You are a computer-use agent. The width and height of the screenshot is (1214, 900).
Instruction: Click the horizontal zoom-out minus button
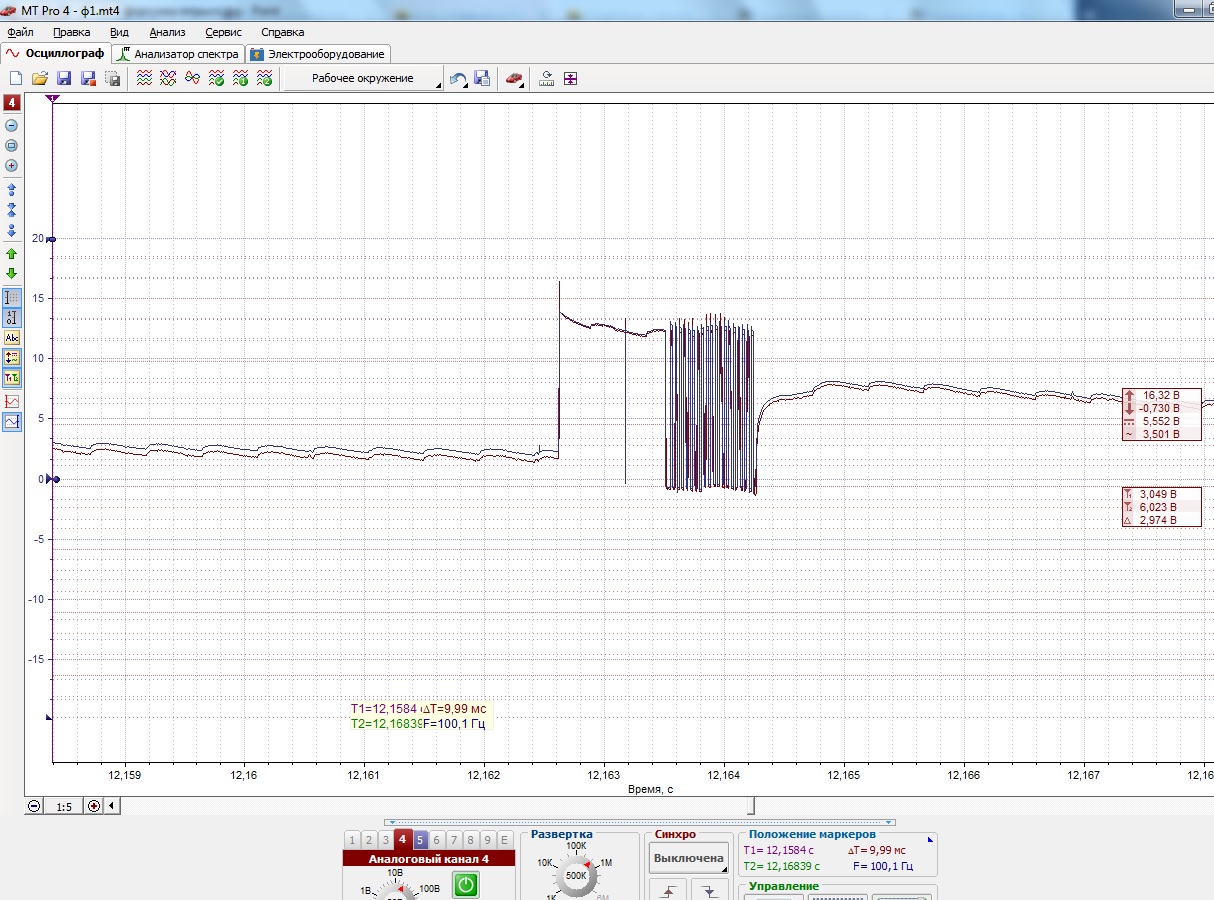[x=35, y=806]
